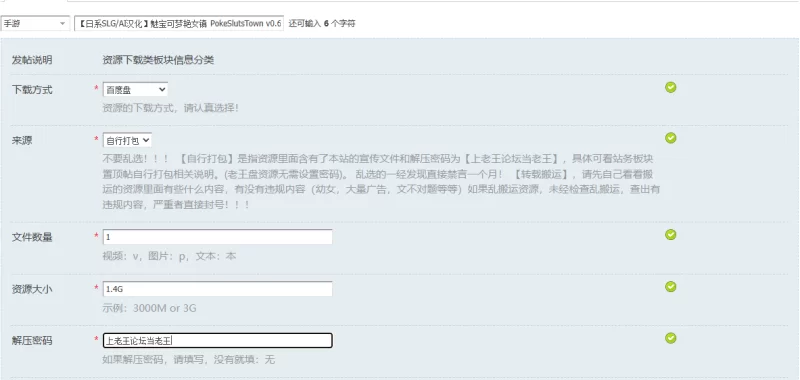The image size is (800, 380).
Task: Click the 资源大小 input containing 1.4G
Action: (x=217, y=289)
